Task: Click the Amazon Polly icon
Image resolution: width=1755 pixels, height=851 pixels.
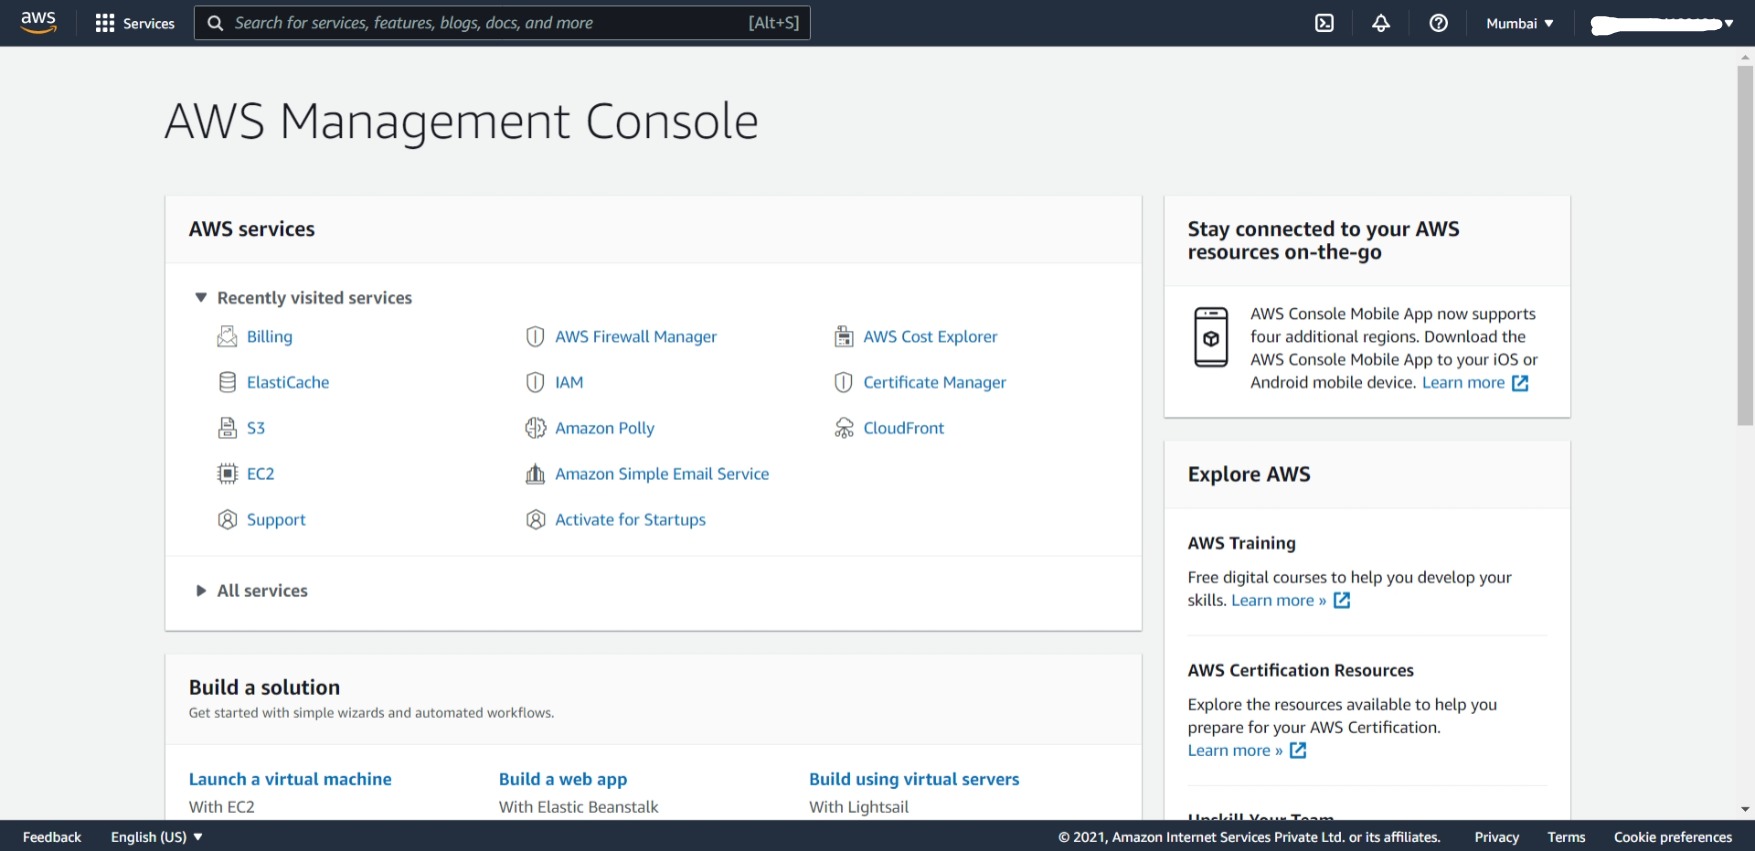Action: pyautogui.click(x=535, y=428)
